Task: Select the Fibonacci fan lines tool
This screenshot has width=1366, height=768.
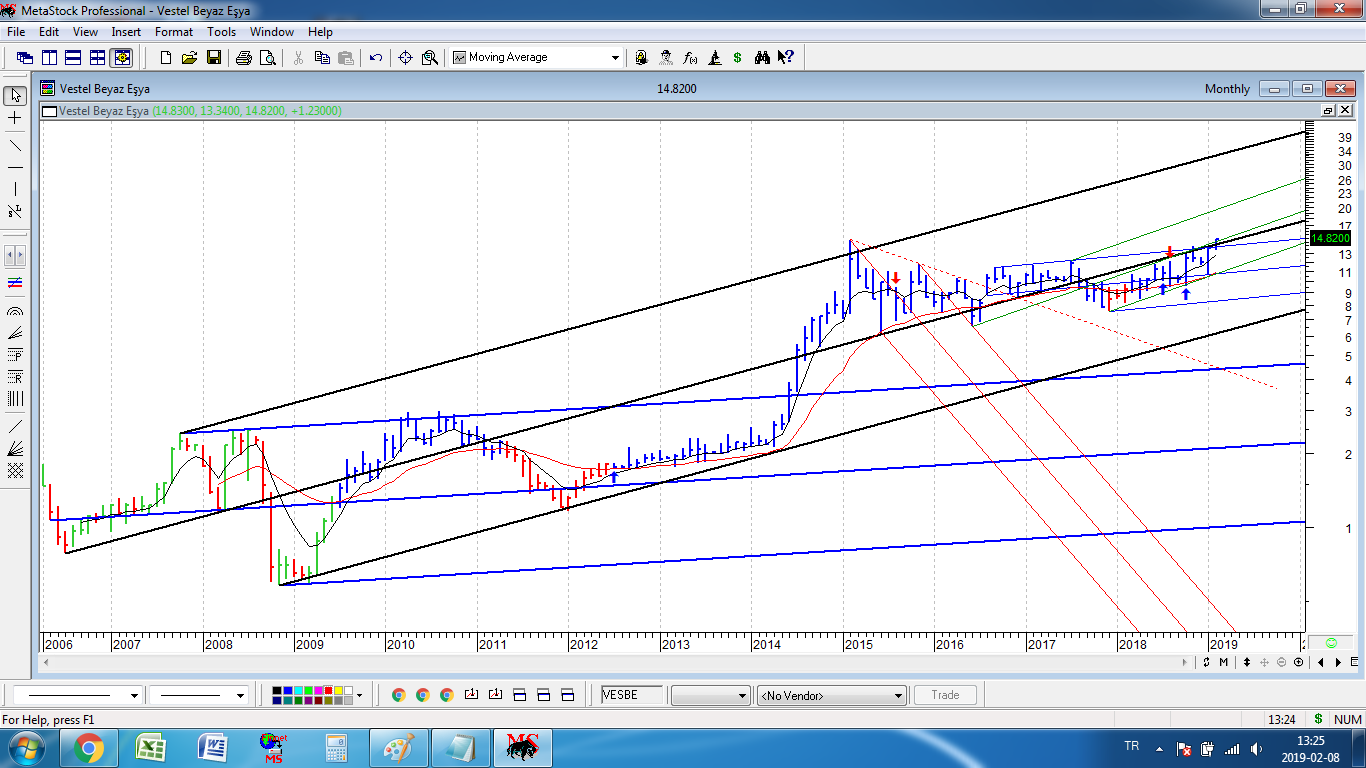Action: tap(15, 334)
